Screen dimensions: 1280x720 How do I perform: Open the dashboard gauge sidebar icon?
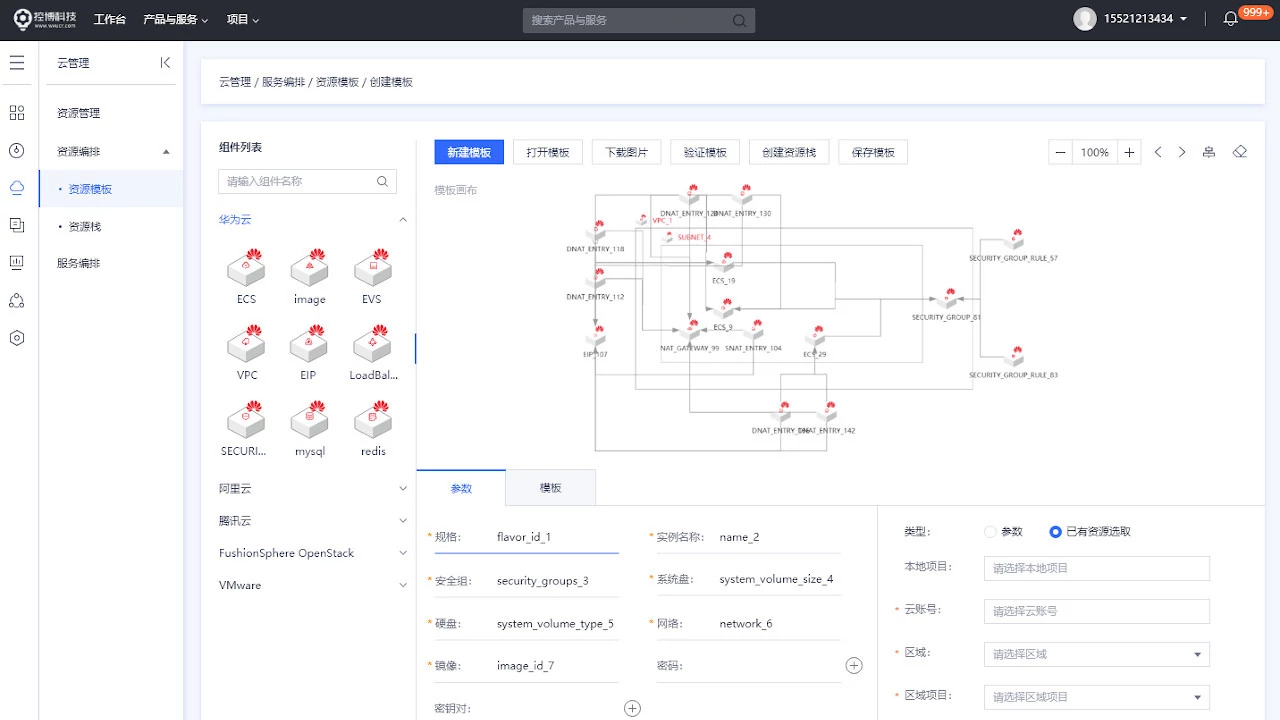click(x=17, y=151)
